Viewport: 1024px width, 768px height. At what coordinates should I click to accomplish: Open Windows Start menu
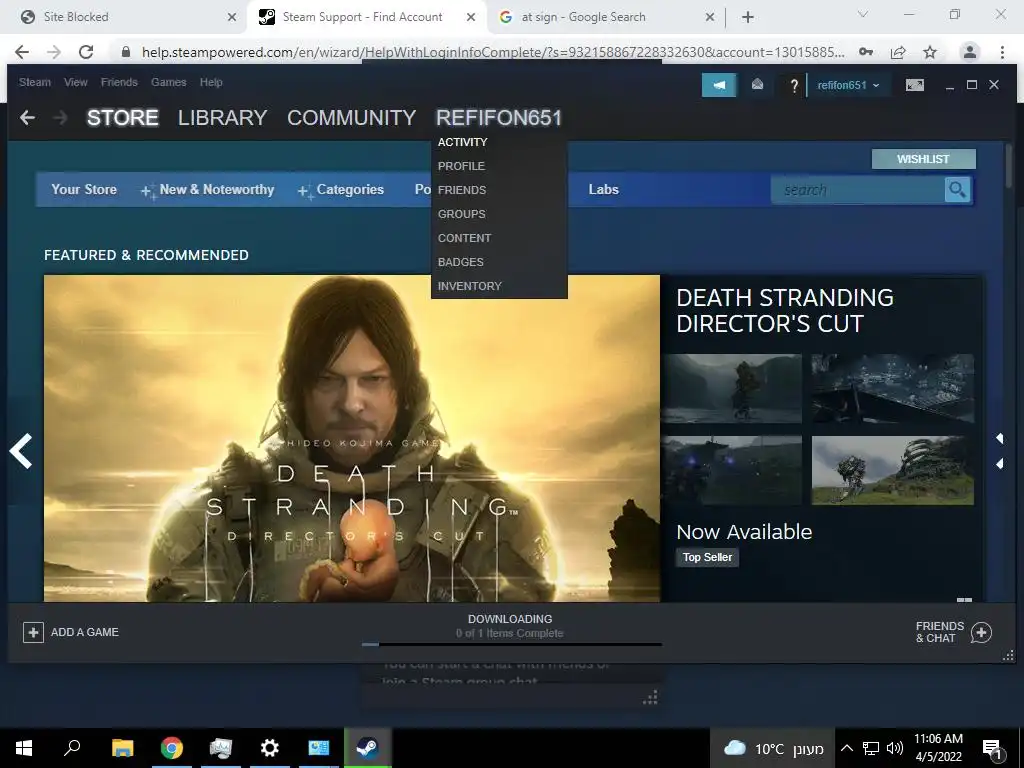point(24,748)
